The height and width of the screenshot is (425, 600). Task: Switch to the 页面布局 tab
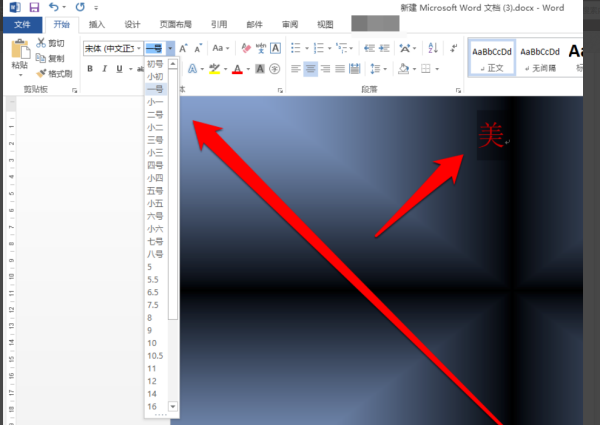pos(176,24)
